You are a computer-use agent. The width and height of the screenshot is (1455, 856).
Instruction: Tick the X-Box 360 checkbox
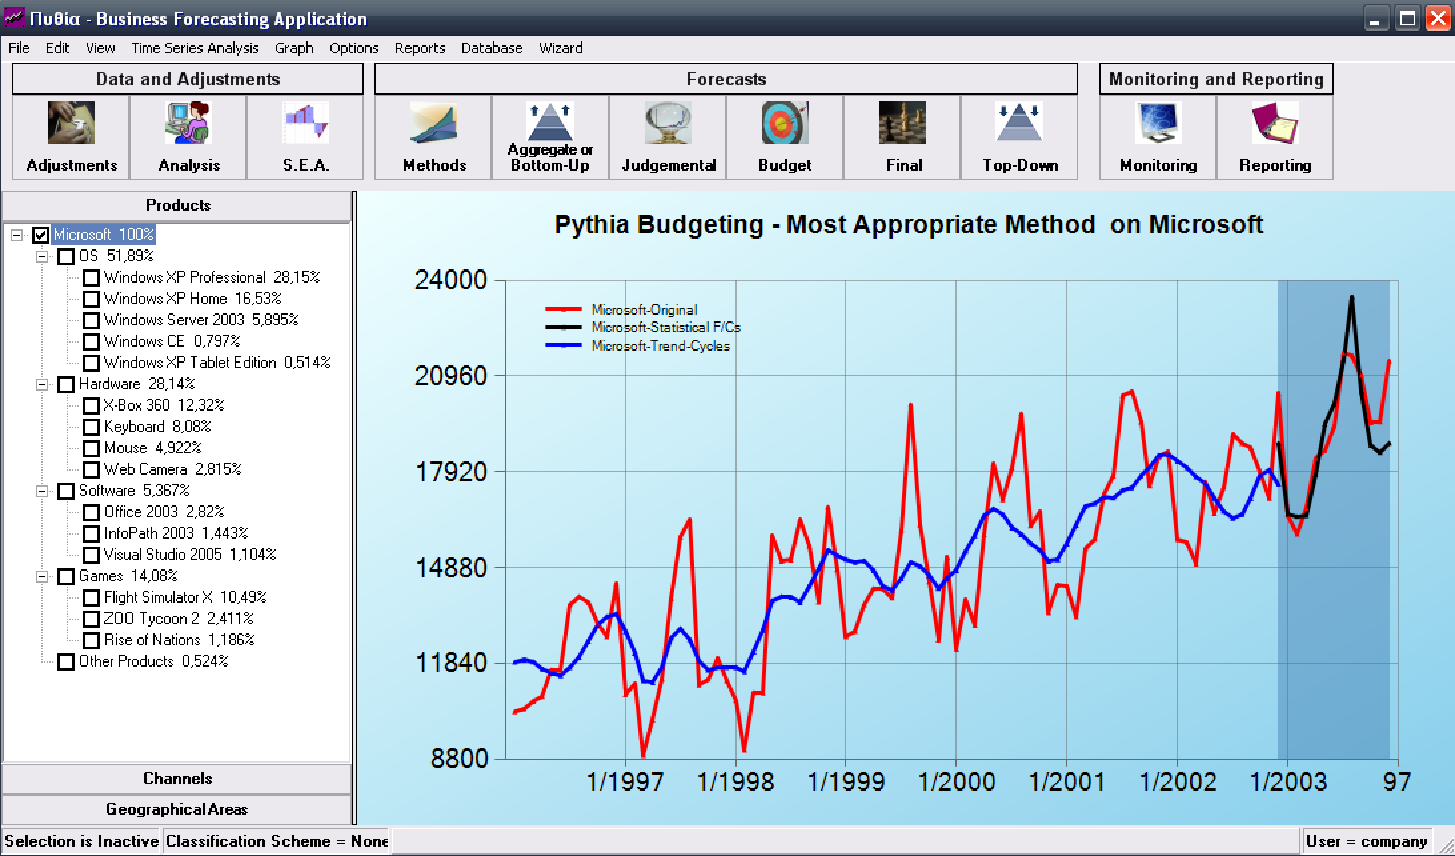(91, 406)
